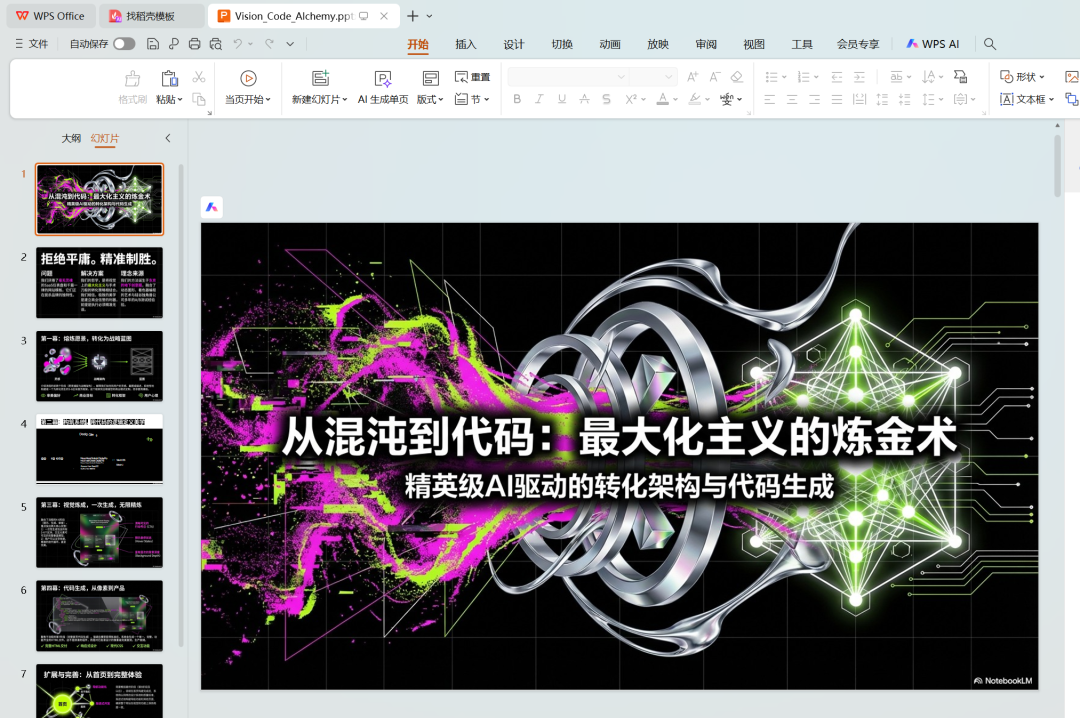Viewport: 1080px width, 718px height.
Task: Switch to the 插入 ribbon tab
Action: 466,44
